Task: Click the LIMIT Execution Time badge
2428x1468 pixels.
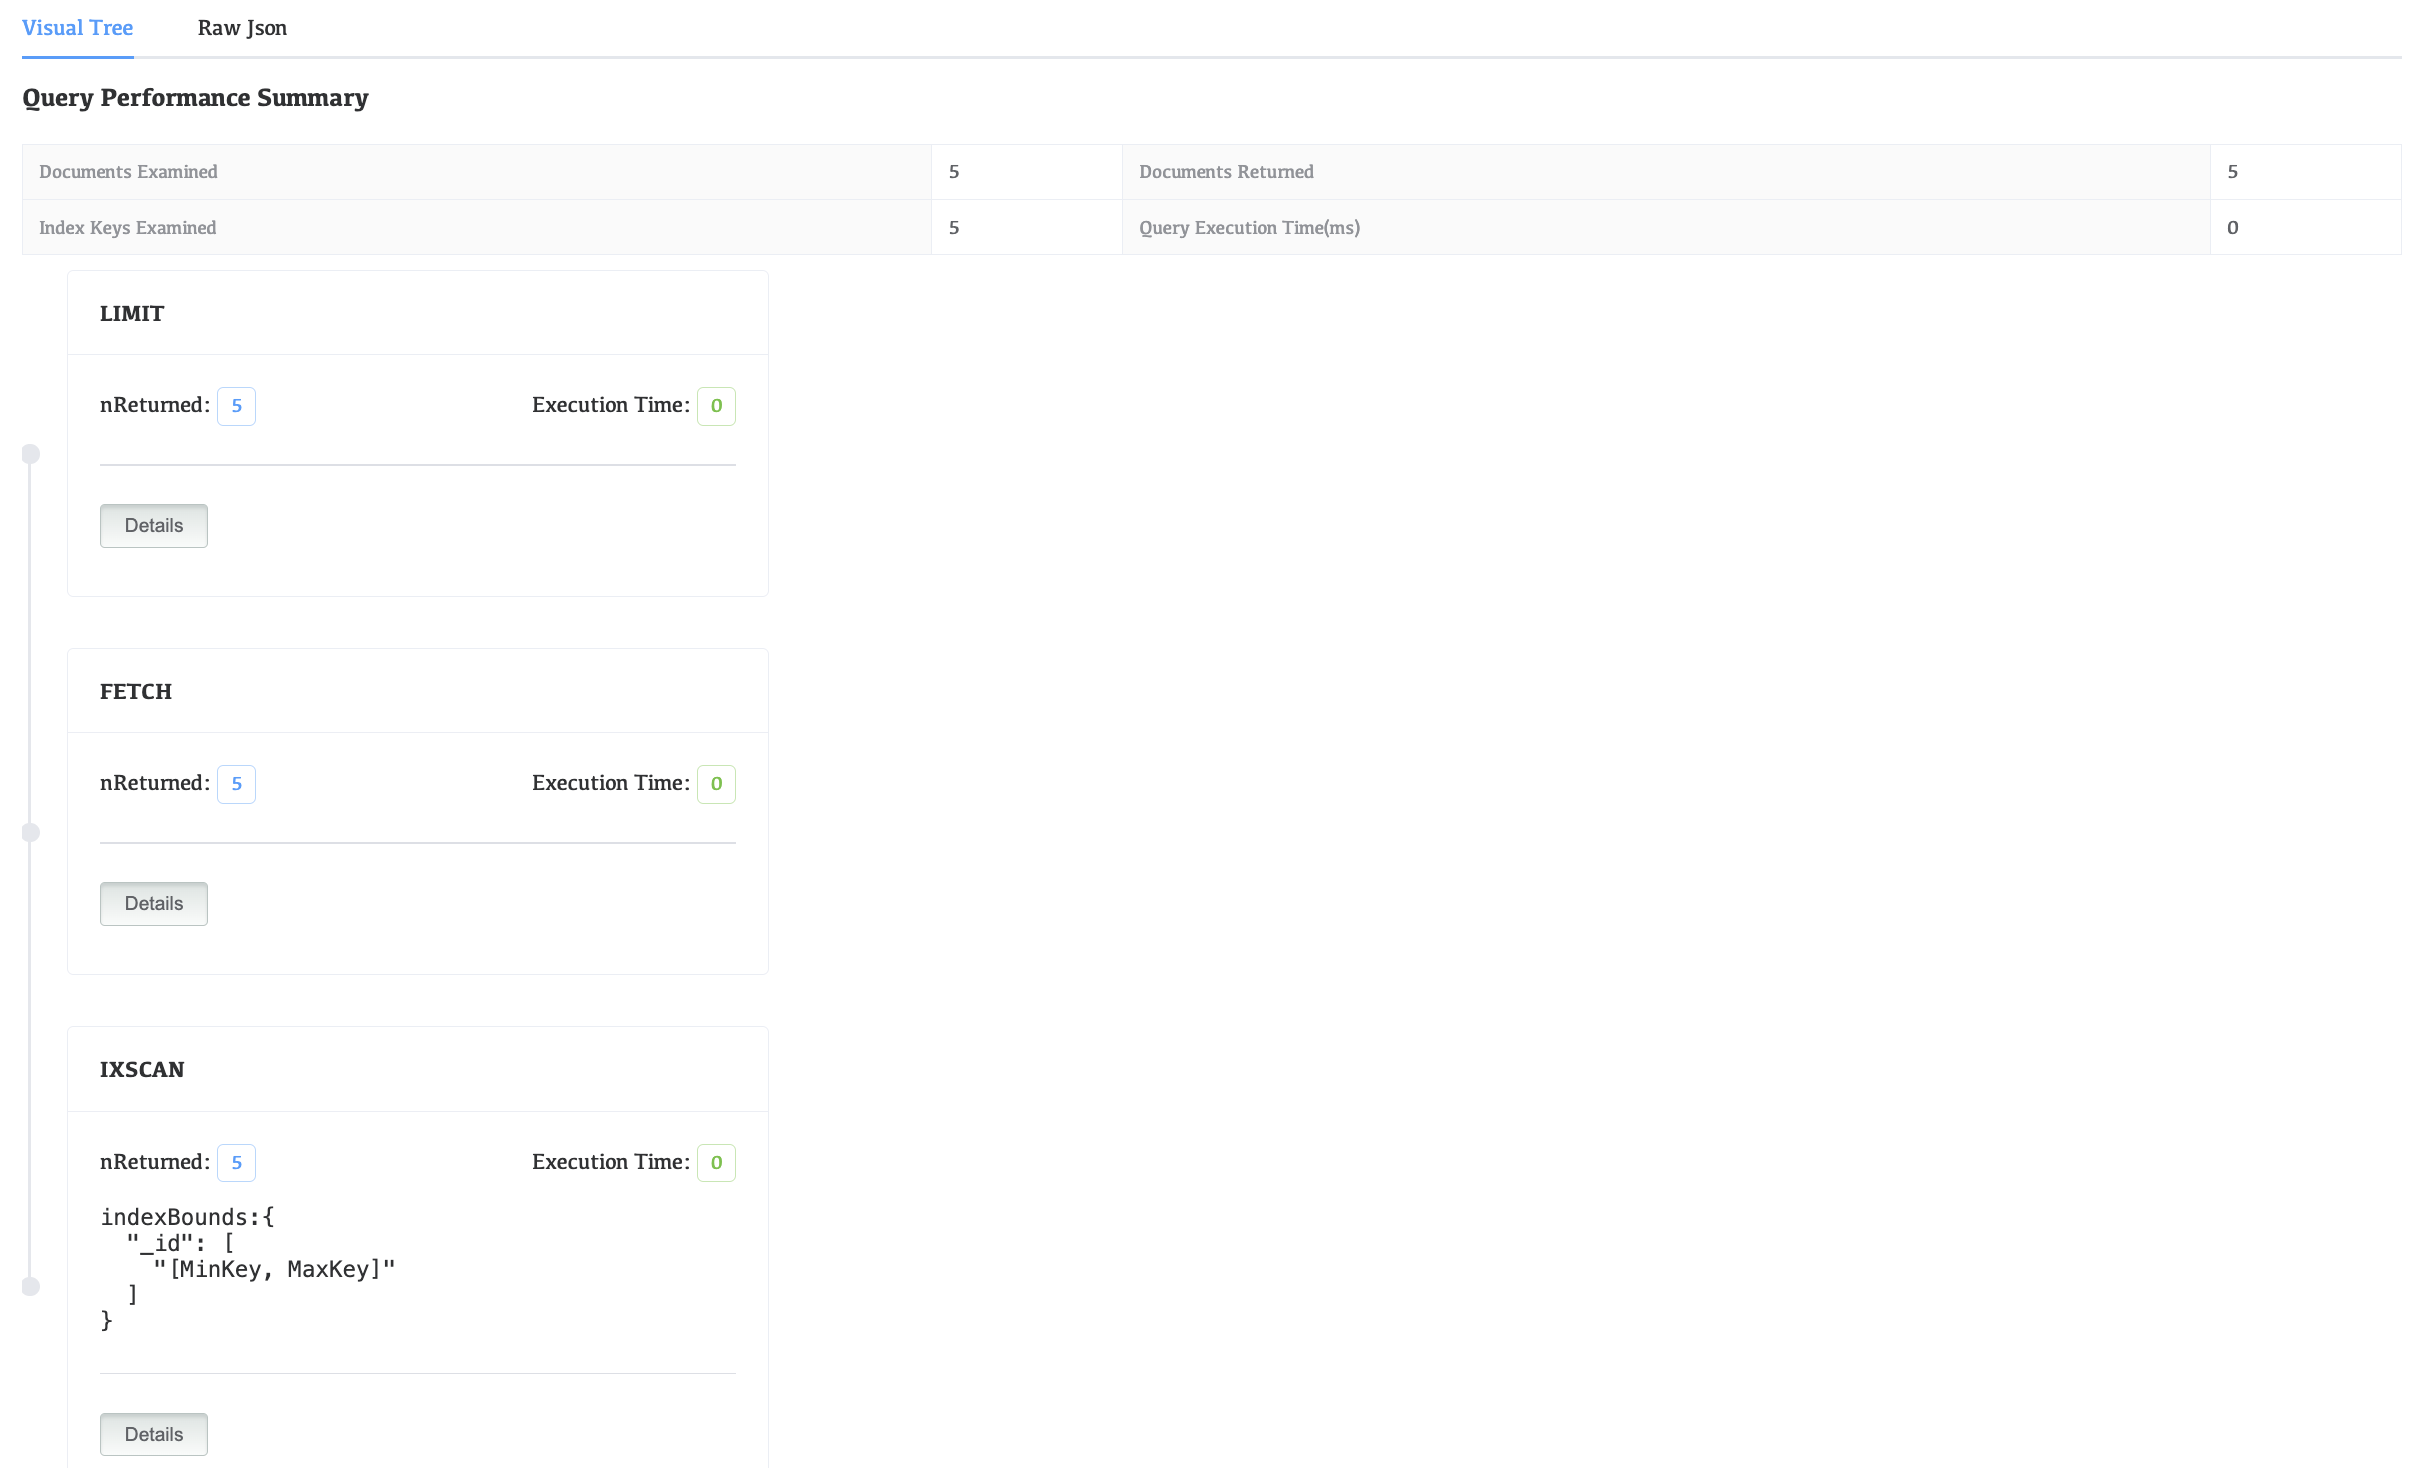Action: point(716,406)
